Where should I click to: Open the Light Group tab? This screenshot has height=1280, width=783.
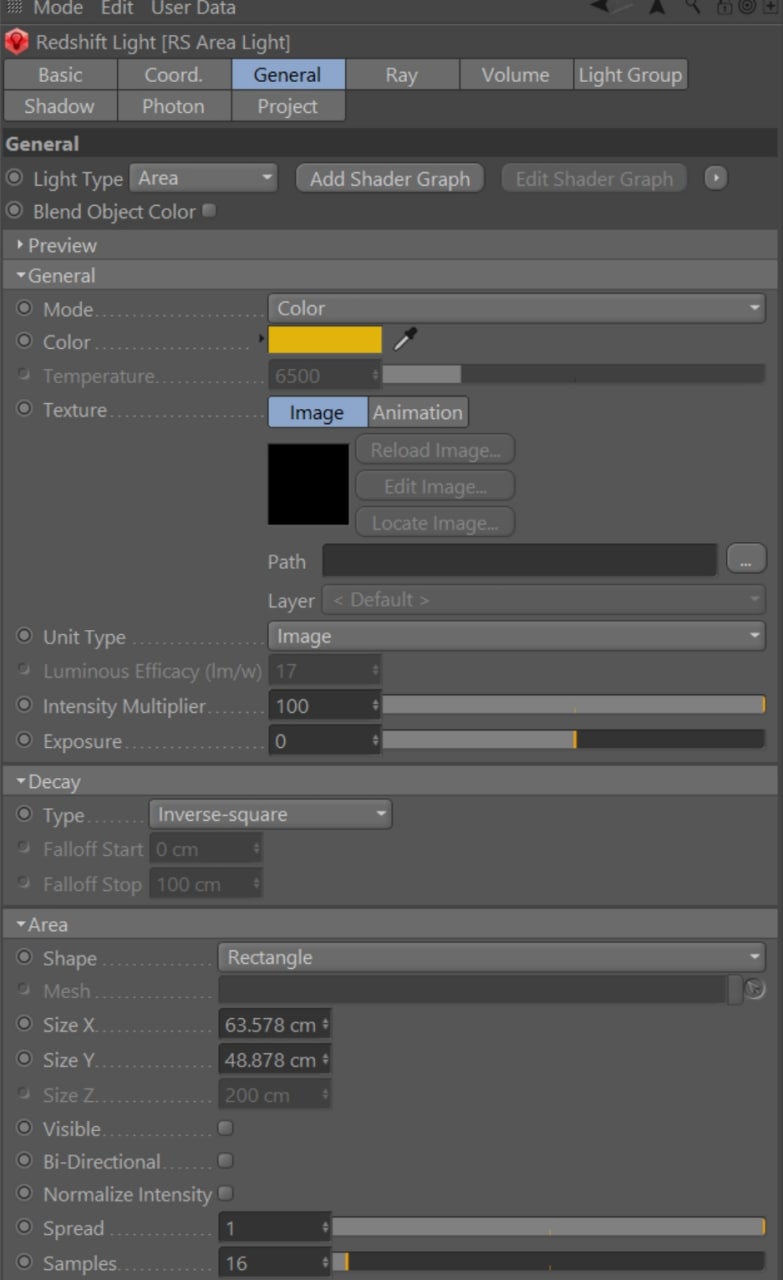pyautogui.click(x=630, y=75)
